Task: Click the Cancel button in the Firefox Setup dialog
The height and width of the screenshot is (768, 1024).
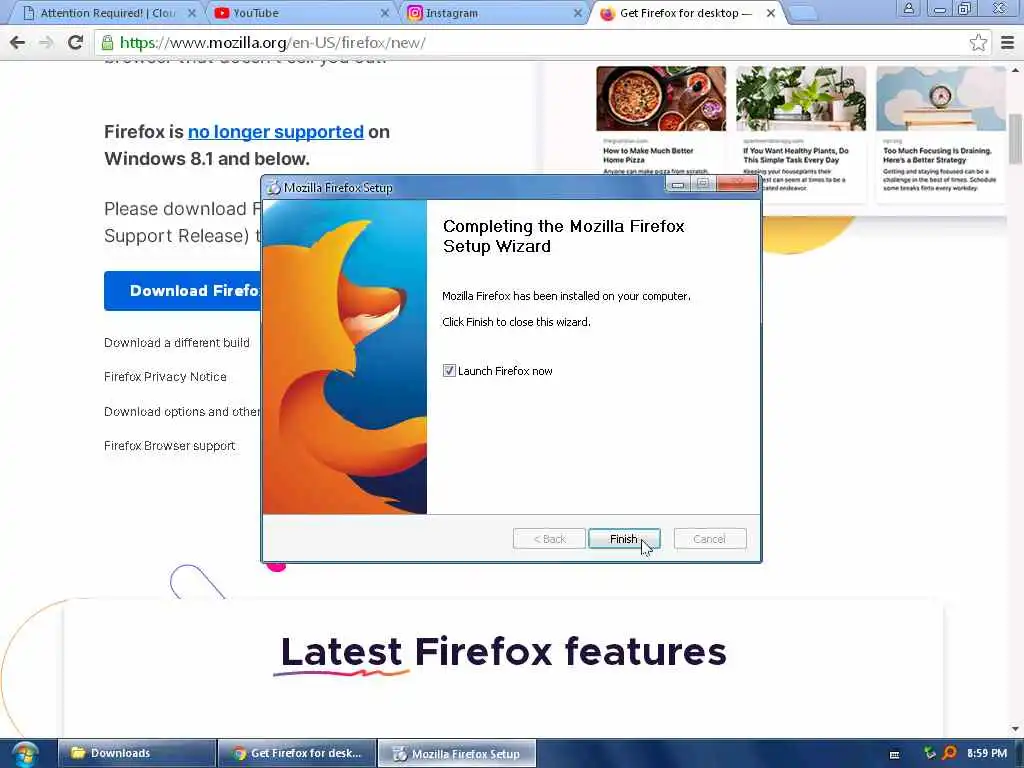Action: [709, 539]
